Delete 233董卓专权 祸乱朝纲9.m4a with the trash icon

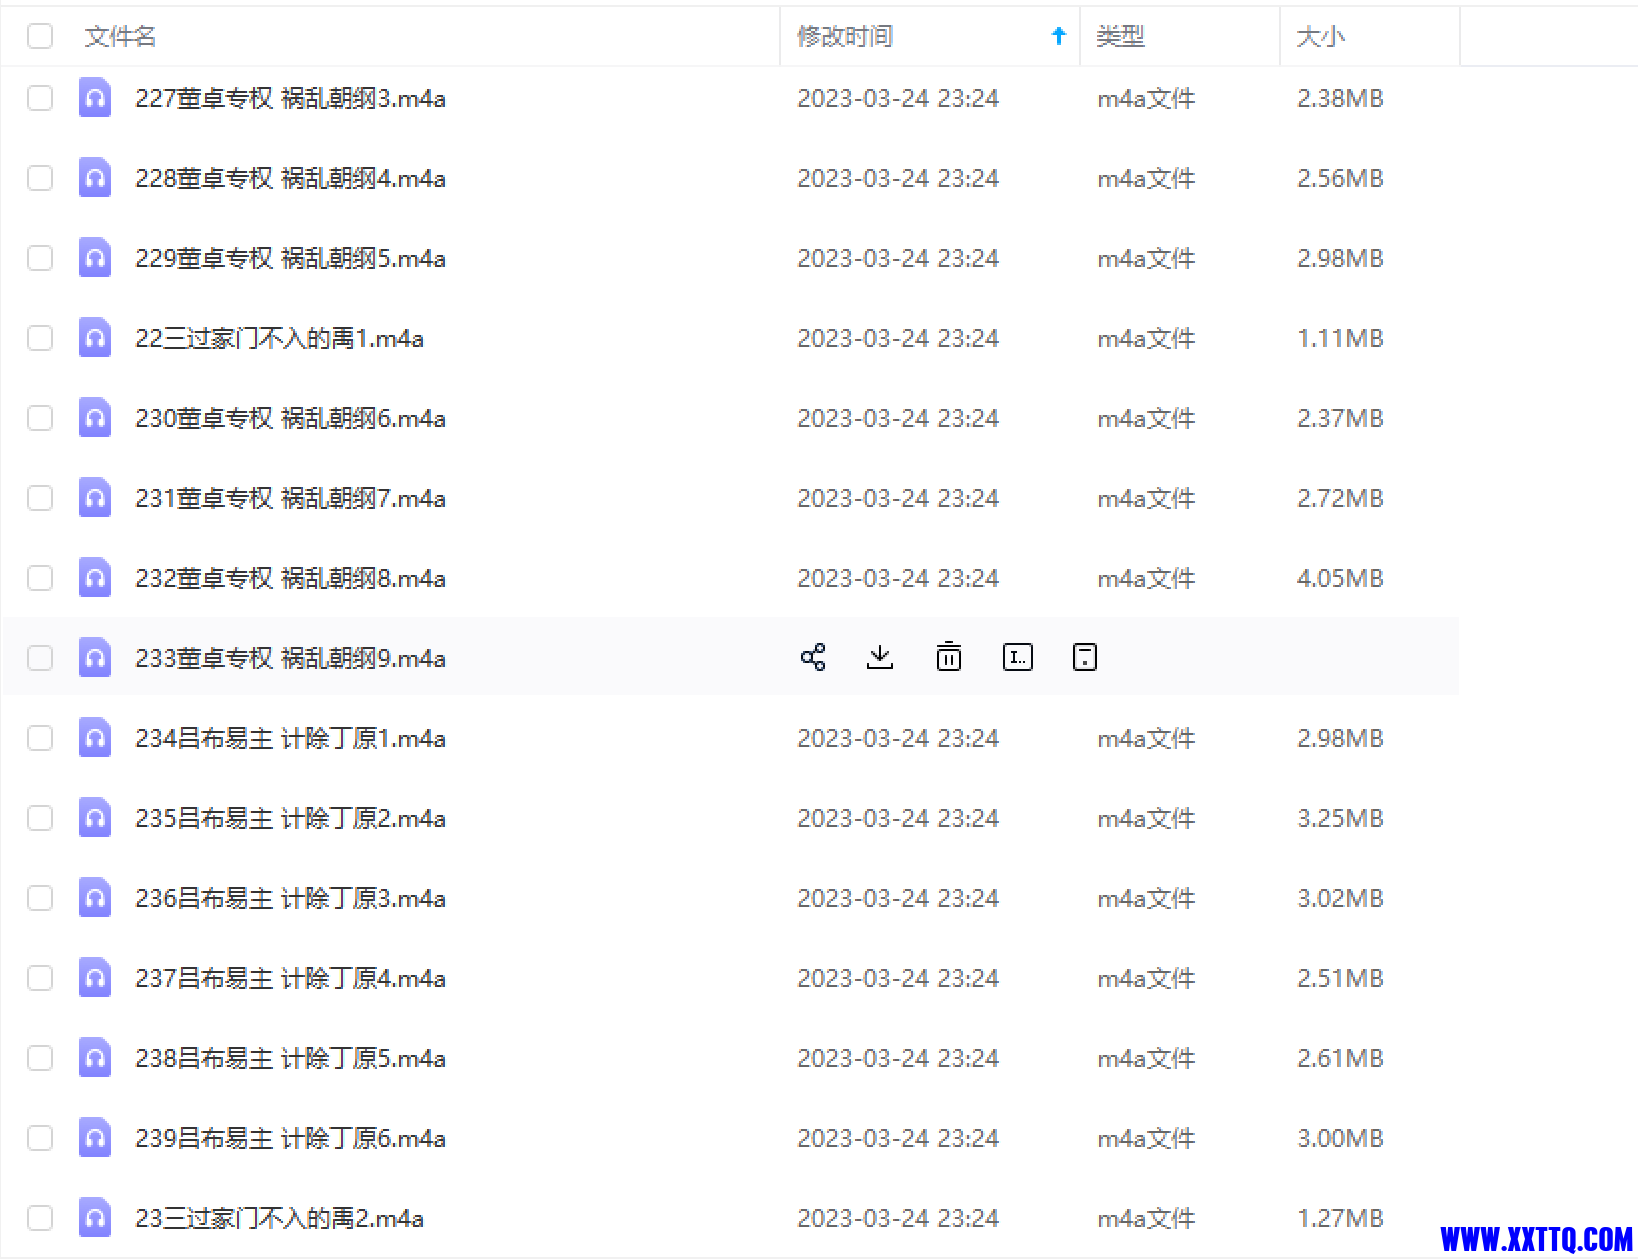949,657
